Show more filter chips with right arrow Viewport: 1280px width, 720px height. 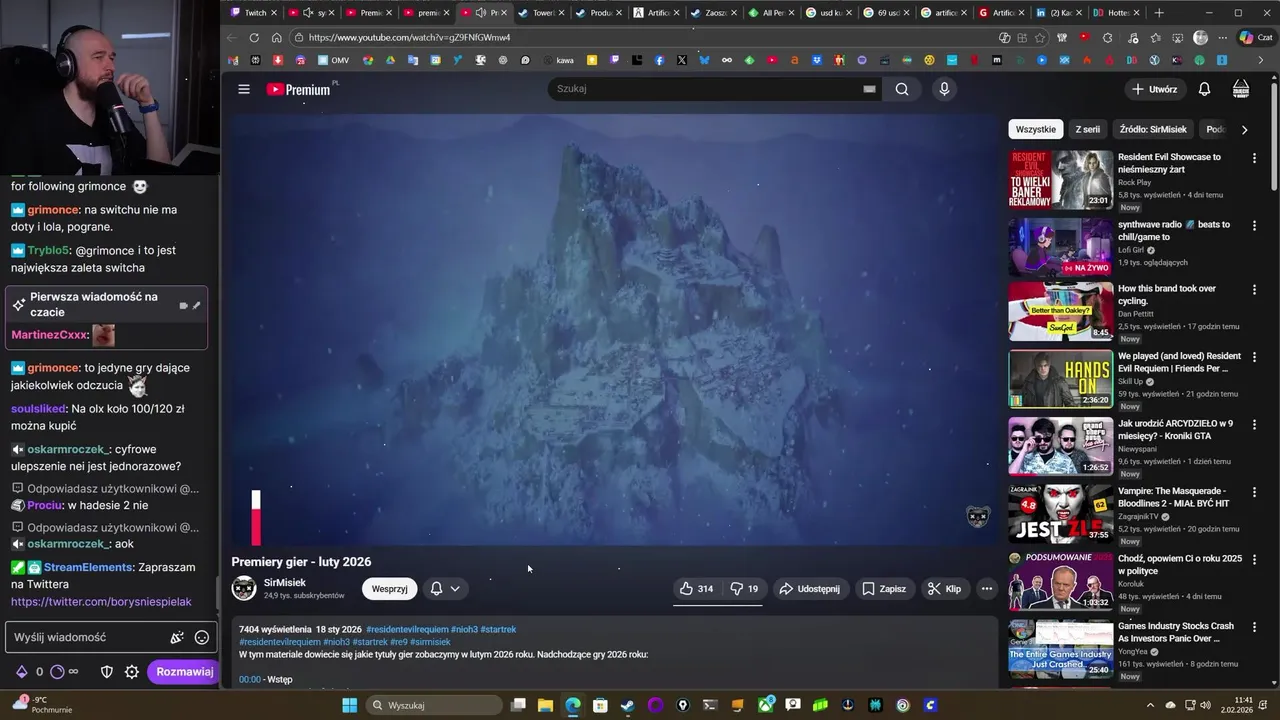click(1244, 129)
